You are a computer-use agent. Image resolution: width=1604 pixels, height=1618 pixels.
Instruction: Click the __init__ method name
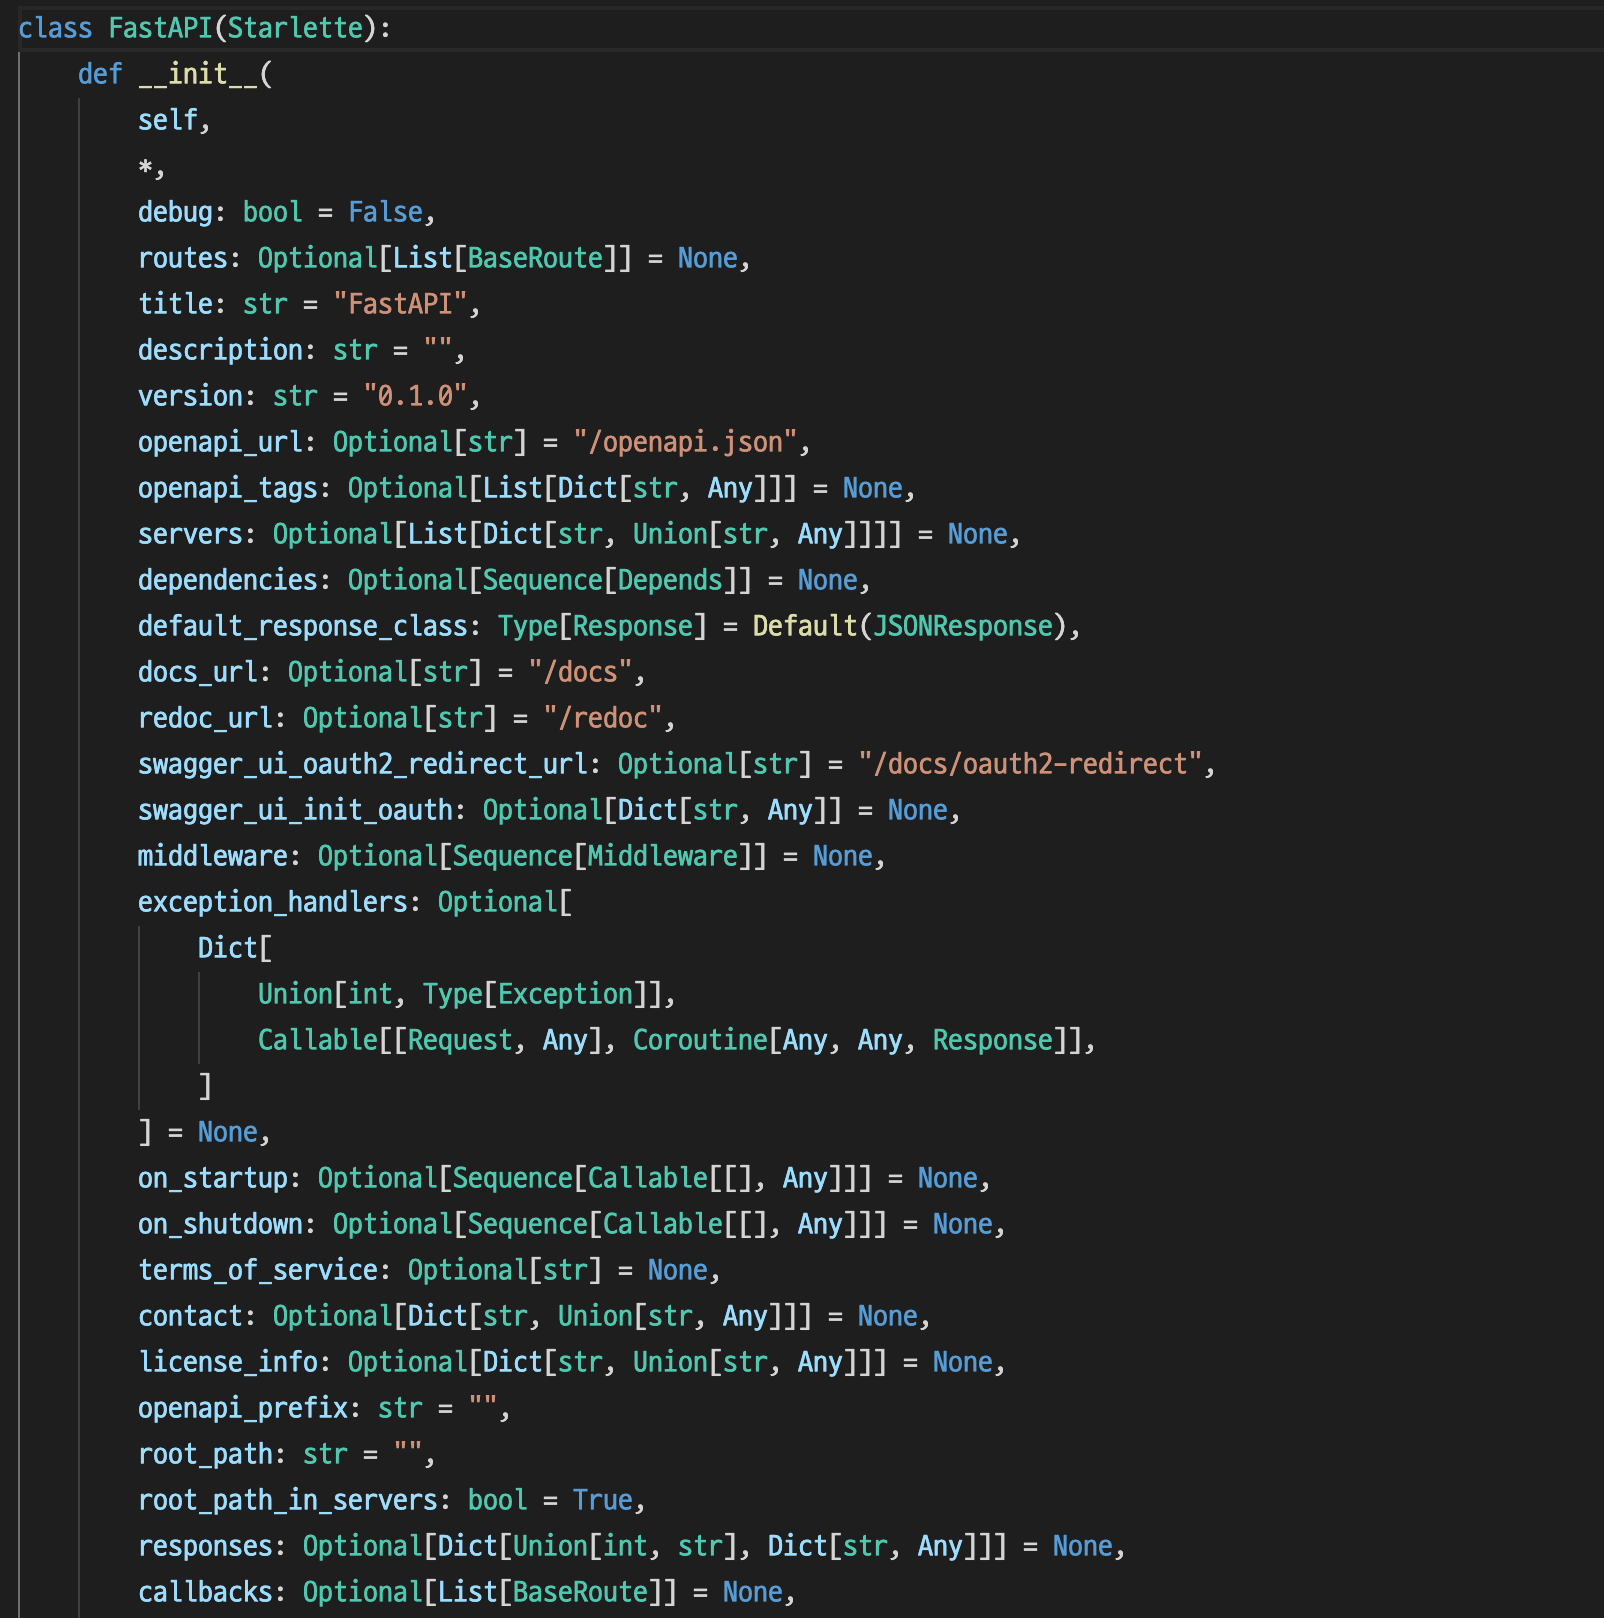[198, 74]
